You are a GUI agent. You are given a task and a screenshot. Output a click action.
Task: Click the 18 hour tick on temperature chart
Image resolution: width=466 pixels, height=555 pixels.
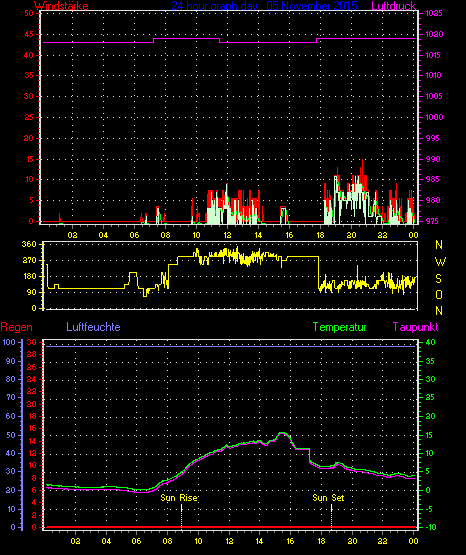321,541
